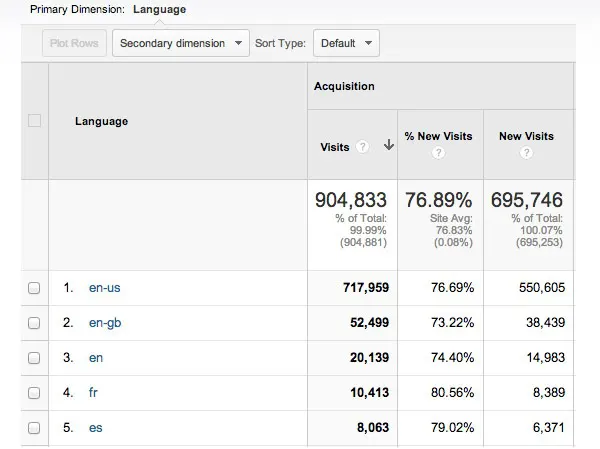Click help icon next to Visits
Screen dimensions: 600x449
pyautogui.click(x=362, y=147)
